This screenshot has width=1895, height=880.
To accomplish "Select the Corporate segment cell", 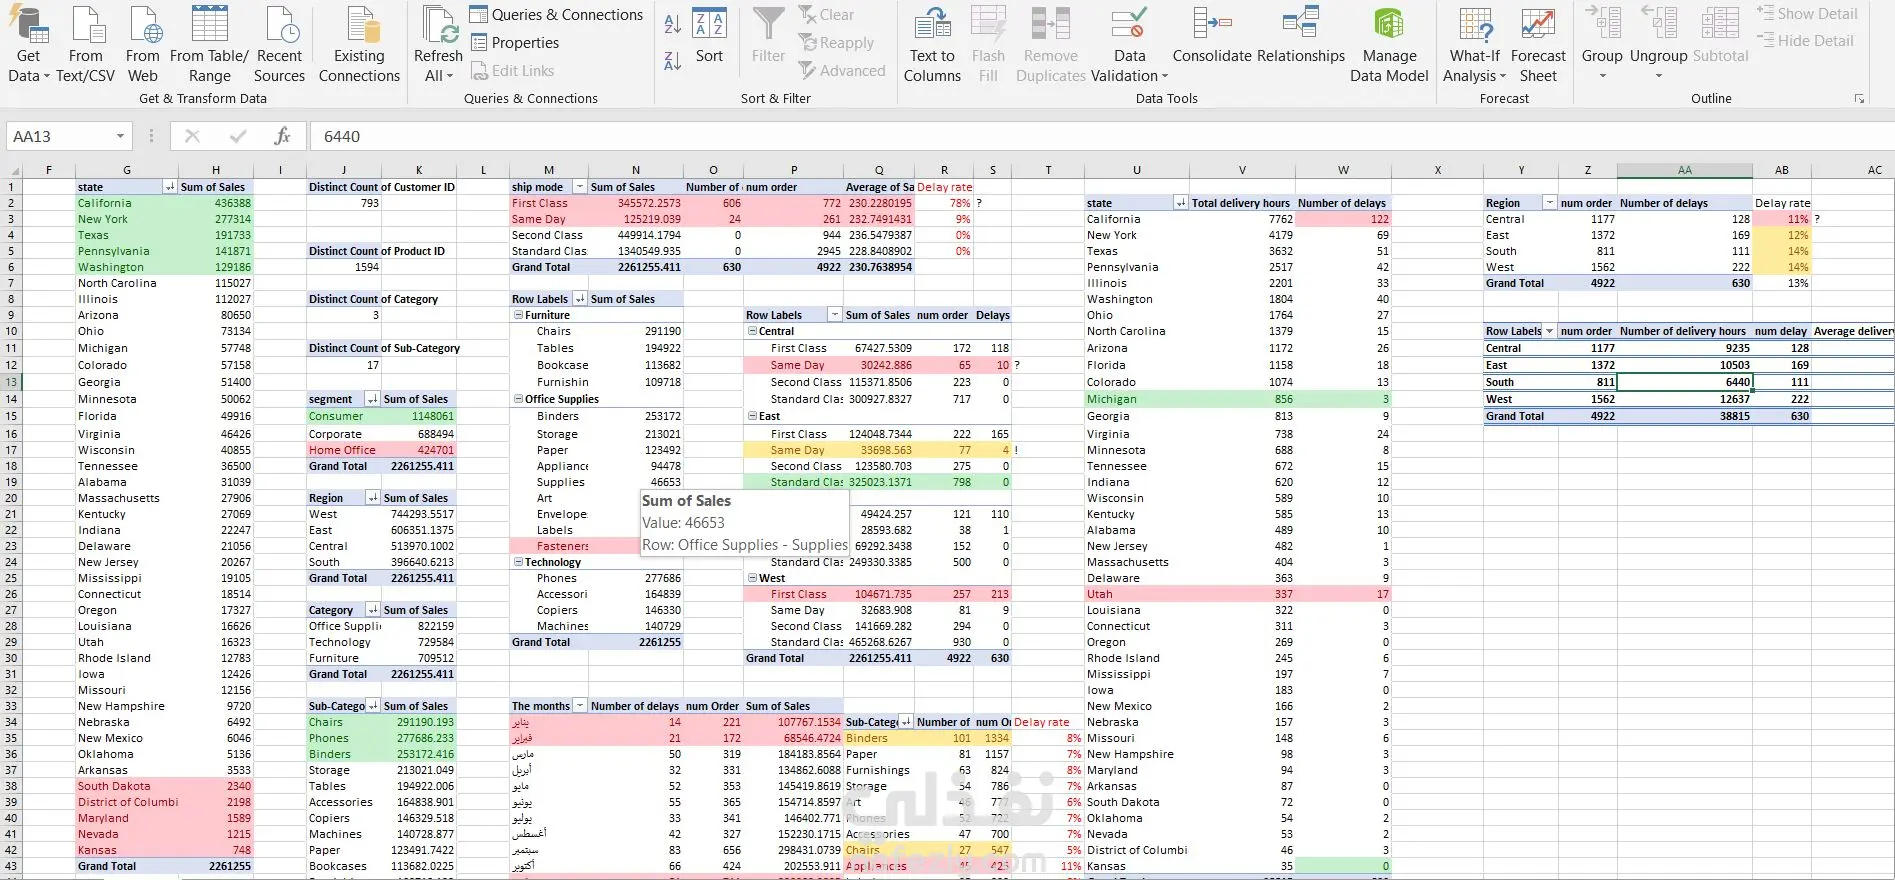I will coord(343,434).
